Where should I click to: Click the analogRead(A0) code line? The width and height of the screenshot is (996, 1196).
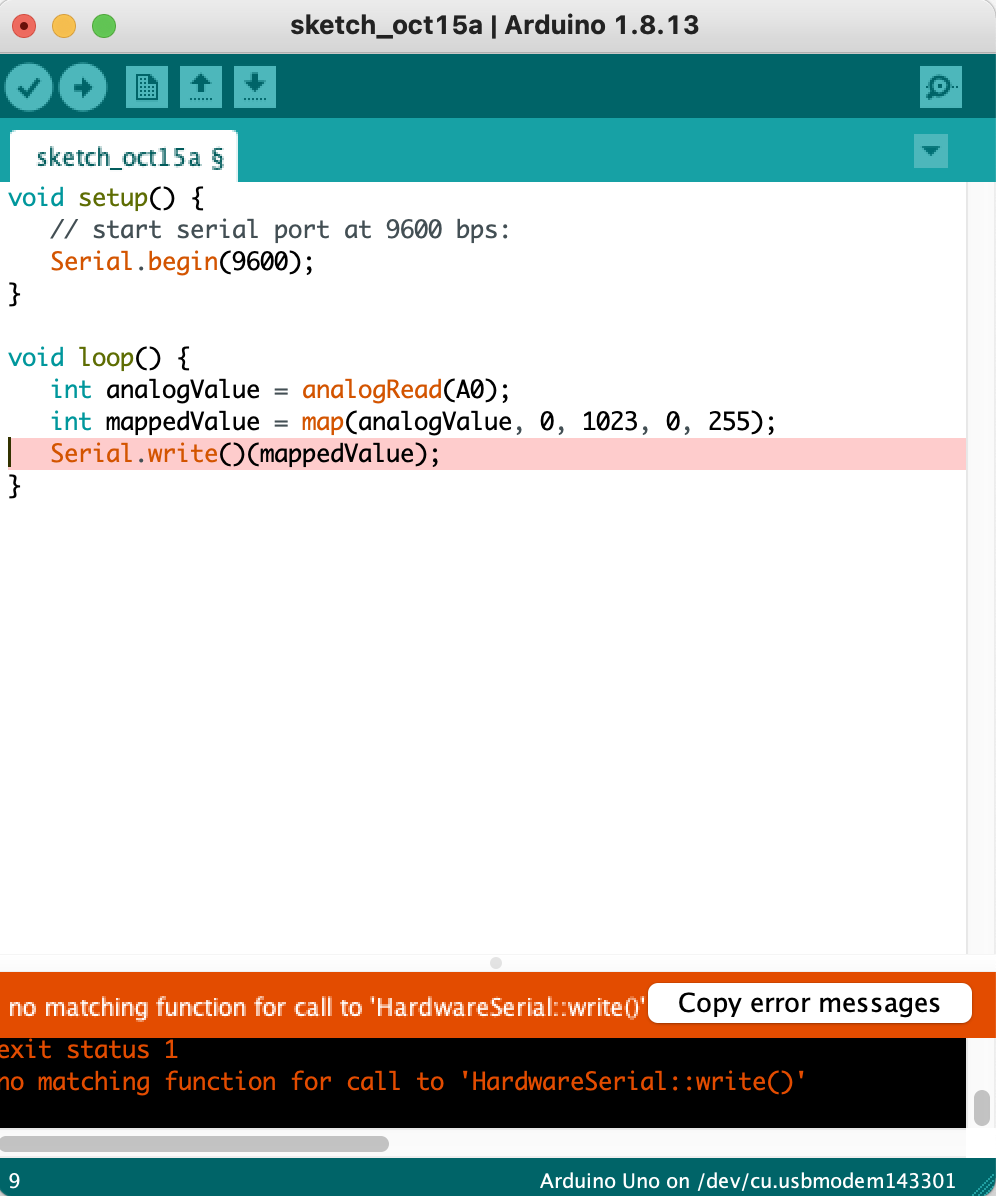click(280, 390)
